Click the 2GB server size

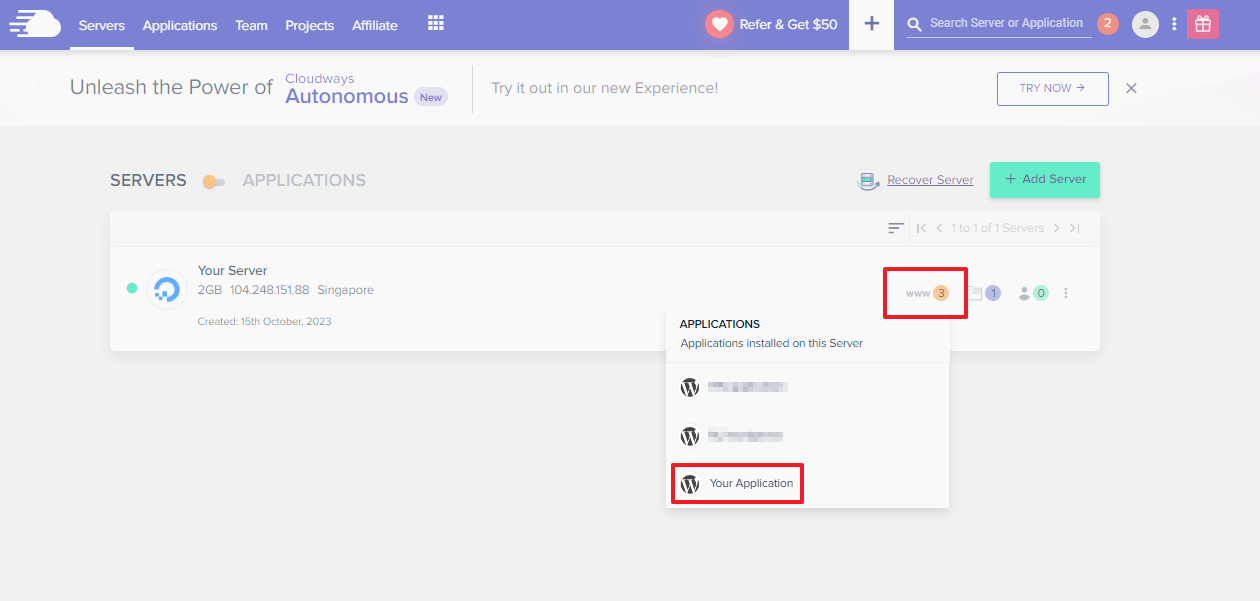tap(210, 290)
